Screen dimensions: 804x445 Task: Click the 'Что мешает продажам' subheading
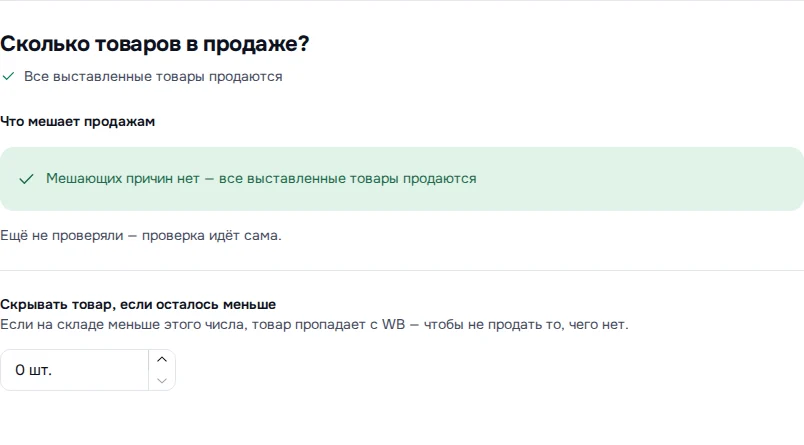77,122
